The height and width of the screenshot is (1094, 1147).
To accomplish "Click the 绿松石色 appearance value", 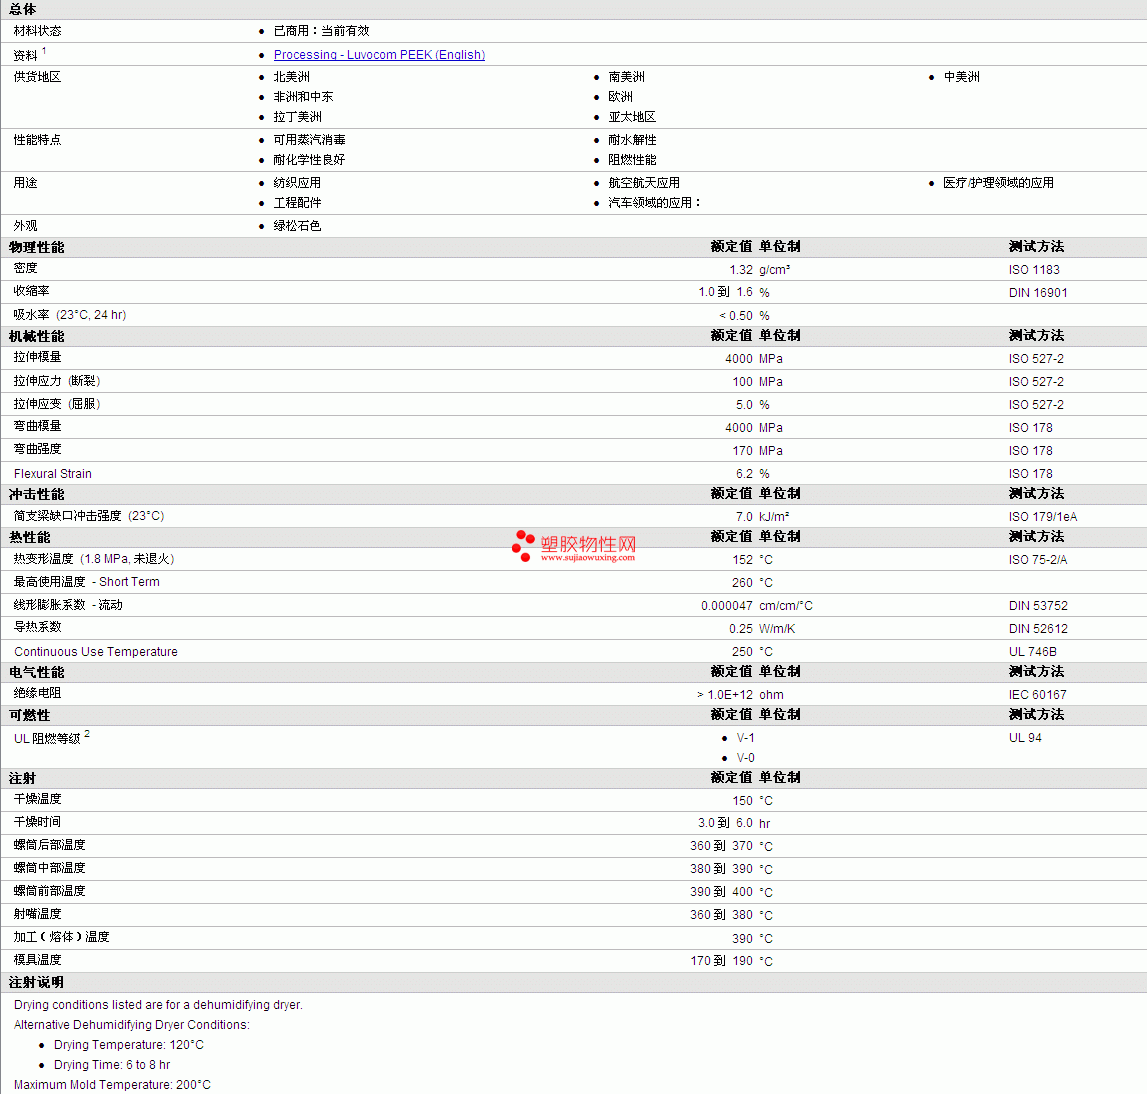I will (297, 226).
